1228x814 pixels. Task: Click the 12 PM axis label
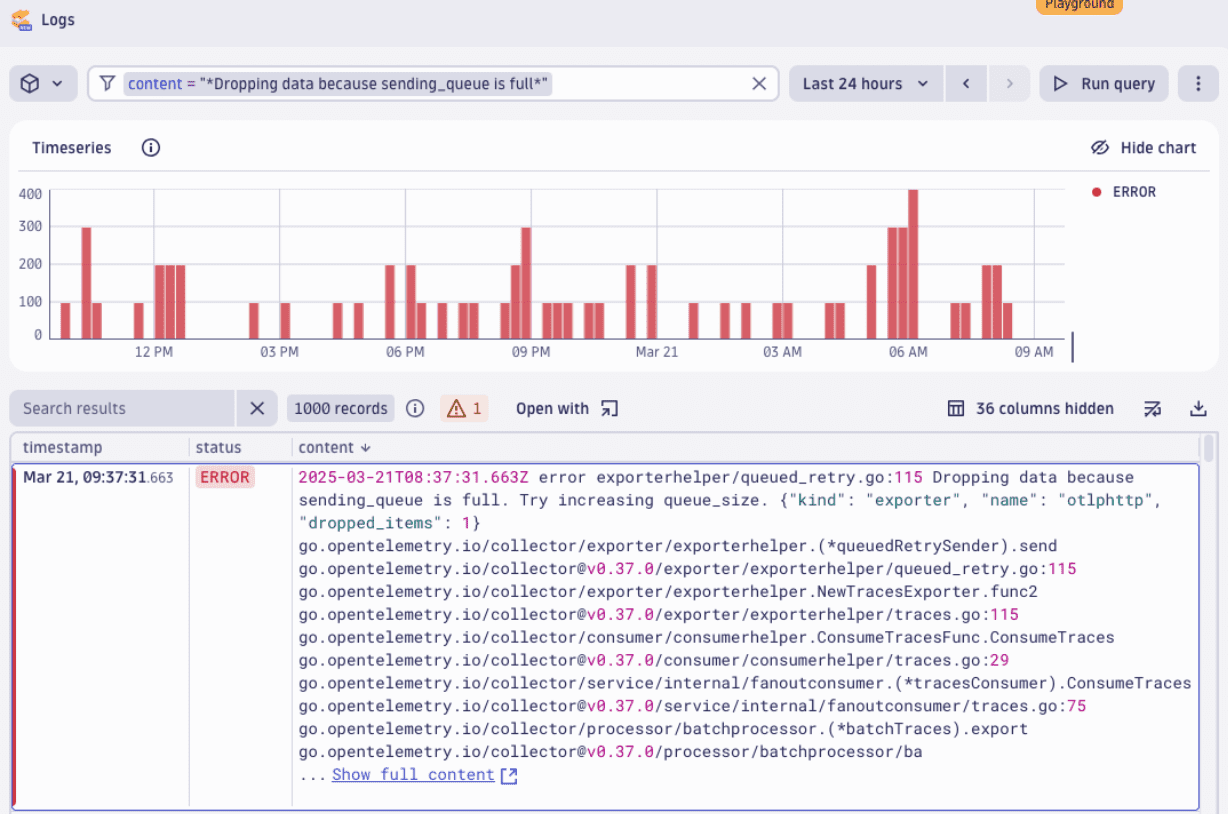pyautogui.click(x=153, y=352)
